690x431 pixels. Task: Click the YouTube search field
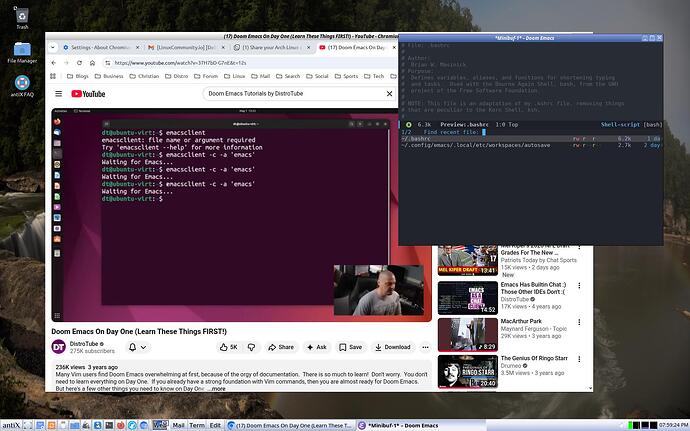293,93
